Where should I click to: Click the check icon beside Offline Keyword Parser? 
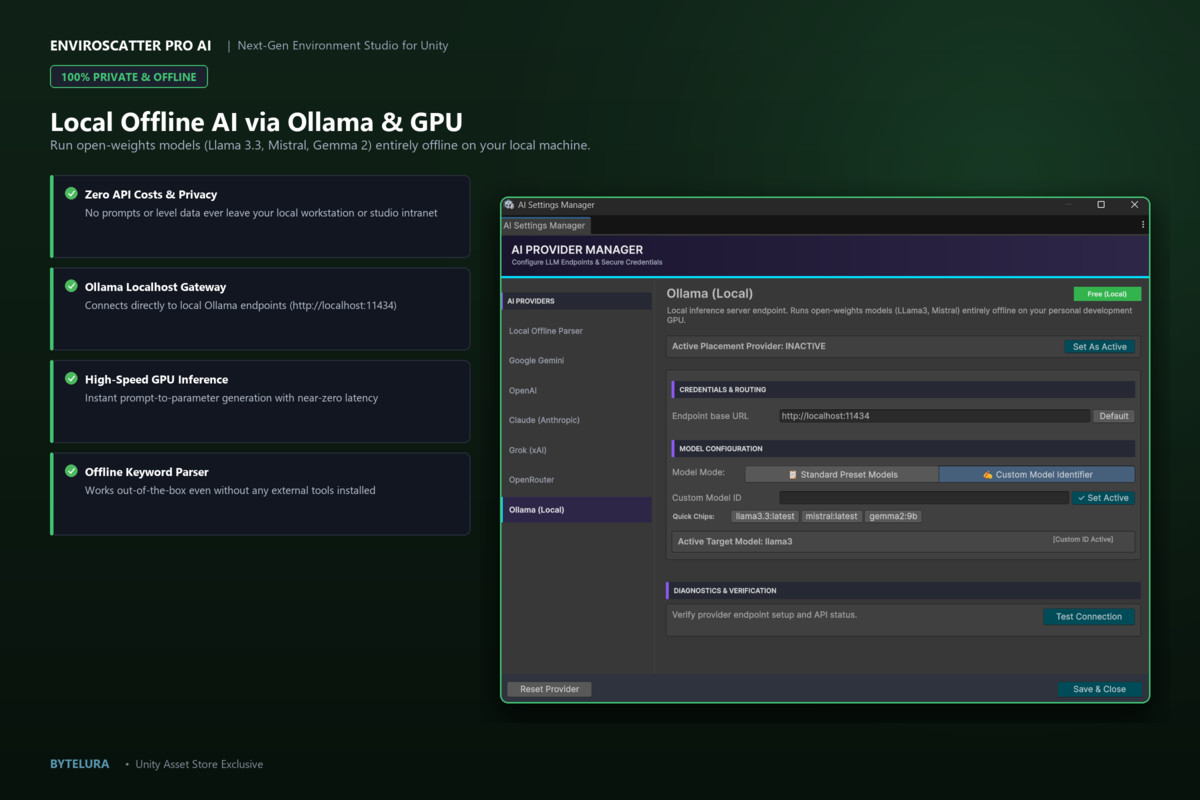click(x=71, y=471)
